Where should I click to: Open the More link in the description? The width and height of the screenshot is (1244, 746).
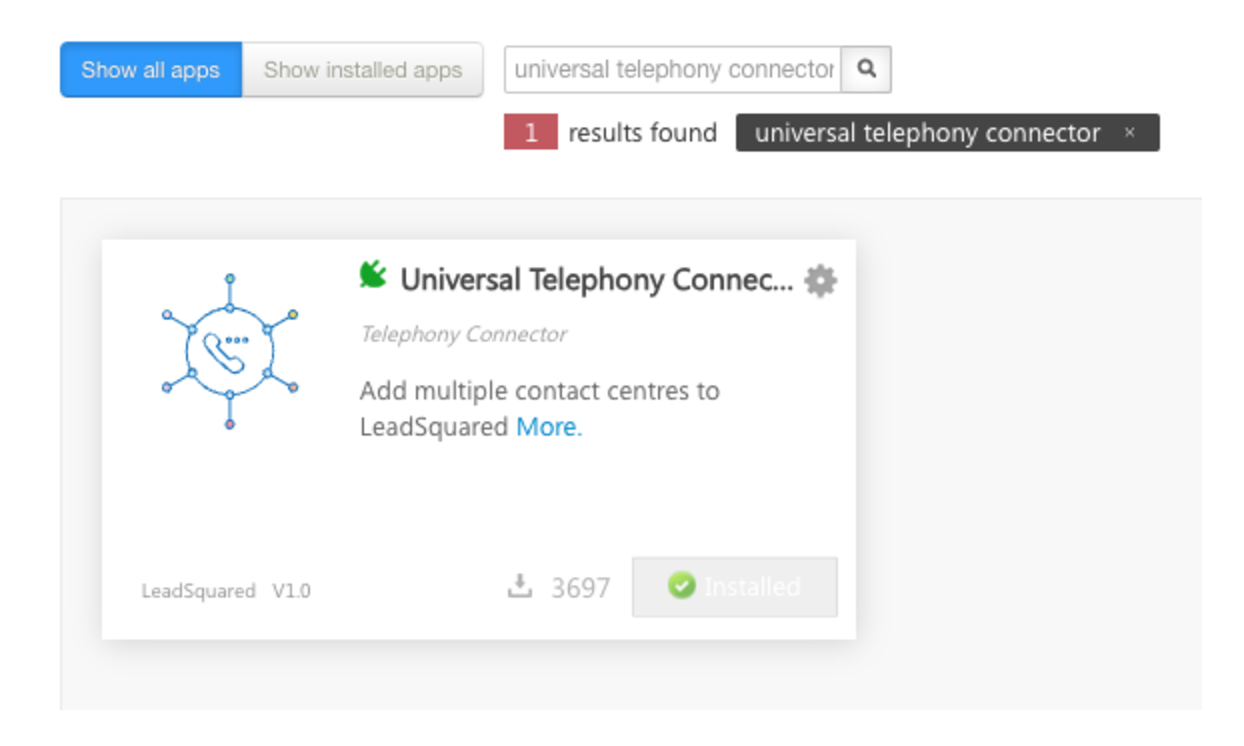(x=549, y=427)
